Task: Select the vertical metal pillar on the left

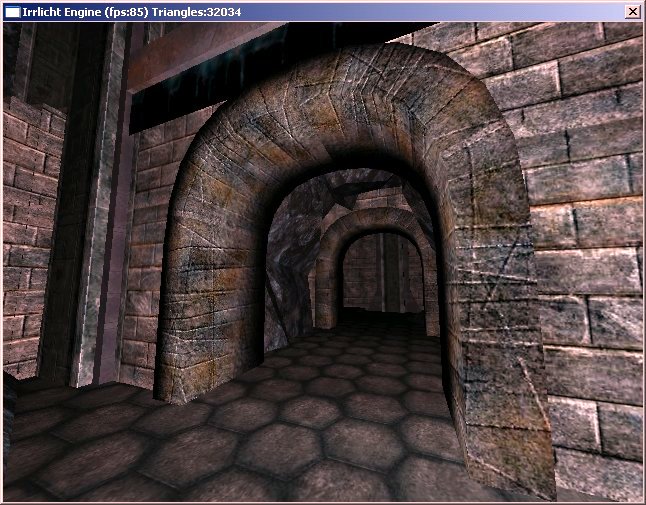Action: tap(102, 220)
